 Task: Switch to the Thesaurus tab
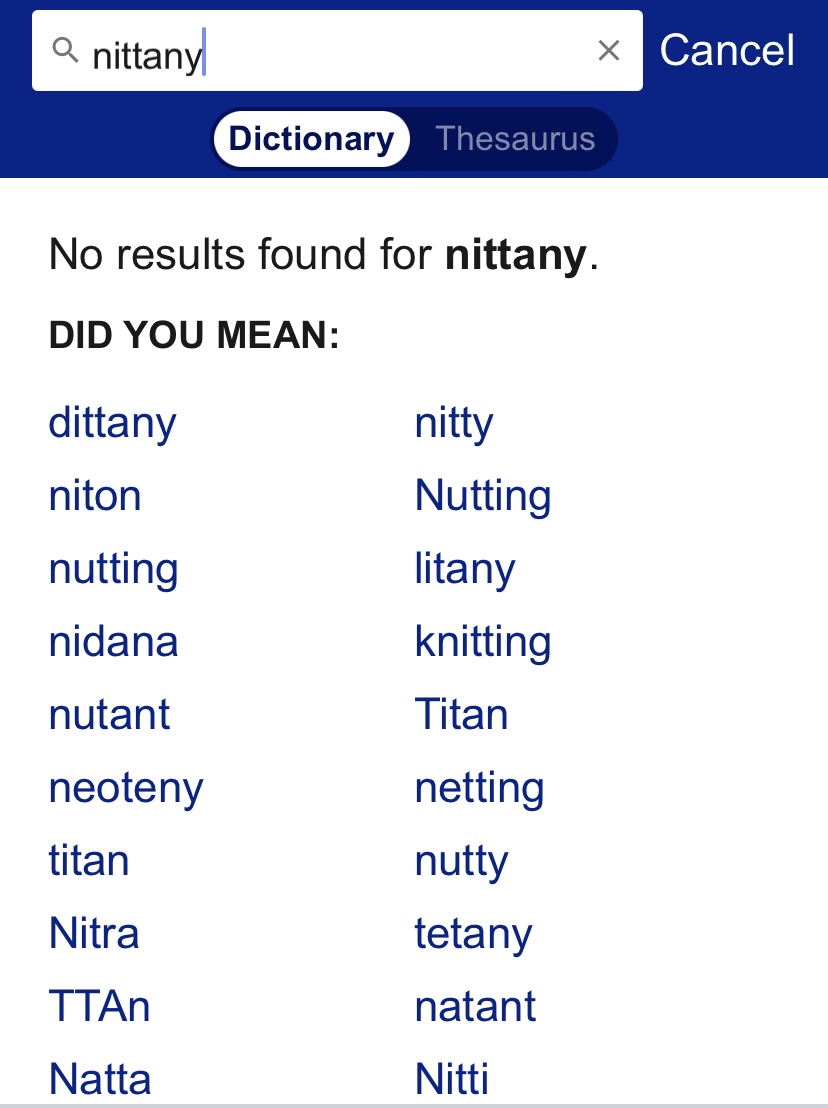(x=515, y=139)
